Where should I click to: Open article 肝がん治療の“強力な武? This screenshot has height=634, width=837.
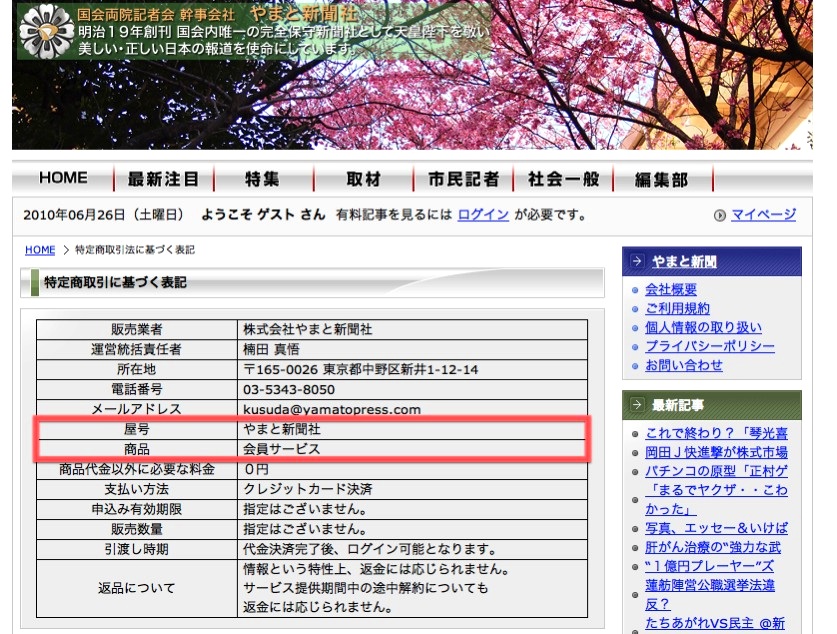click(713, 547)
